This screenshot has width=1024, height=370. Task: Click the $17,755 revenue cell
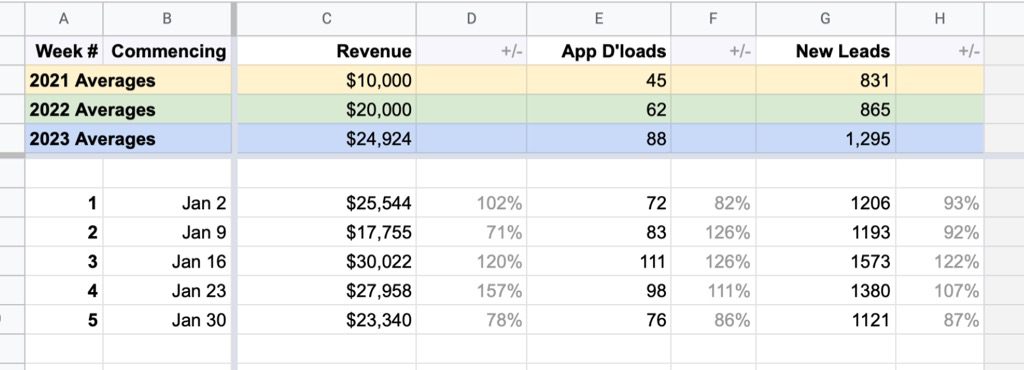coord(327,232)
